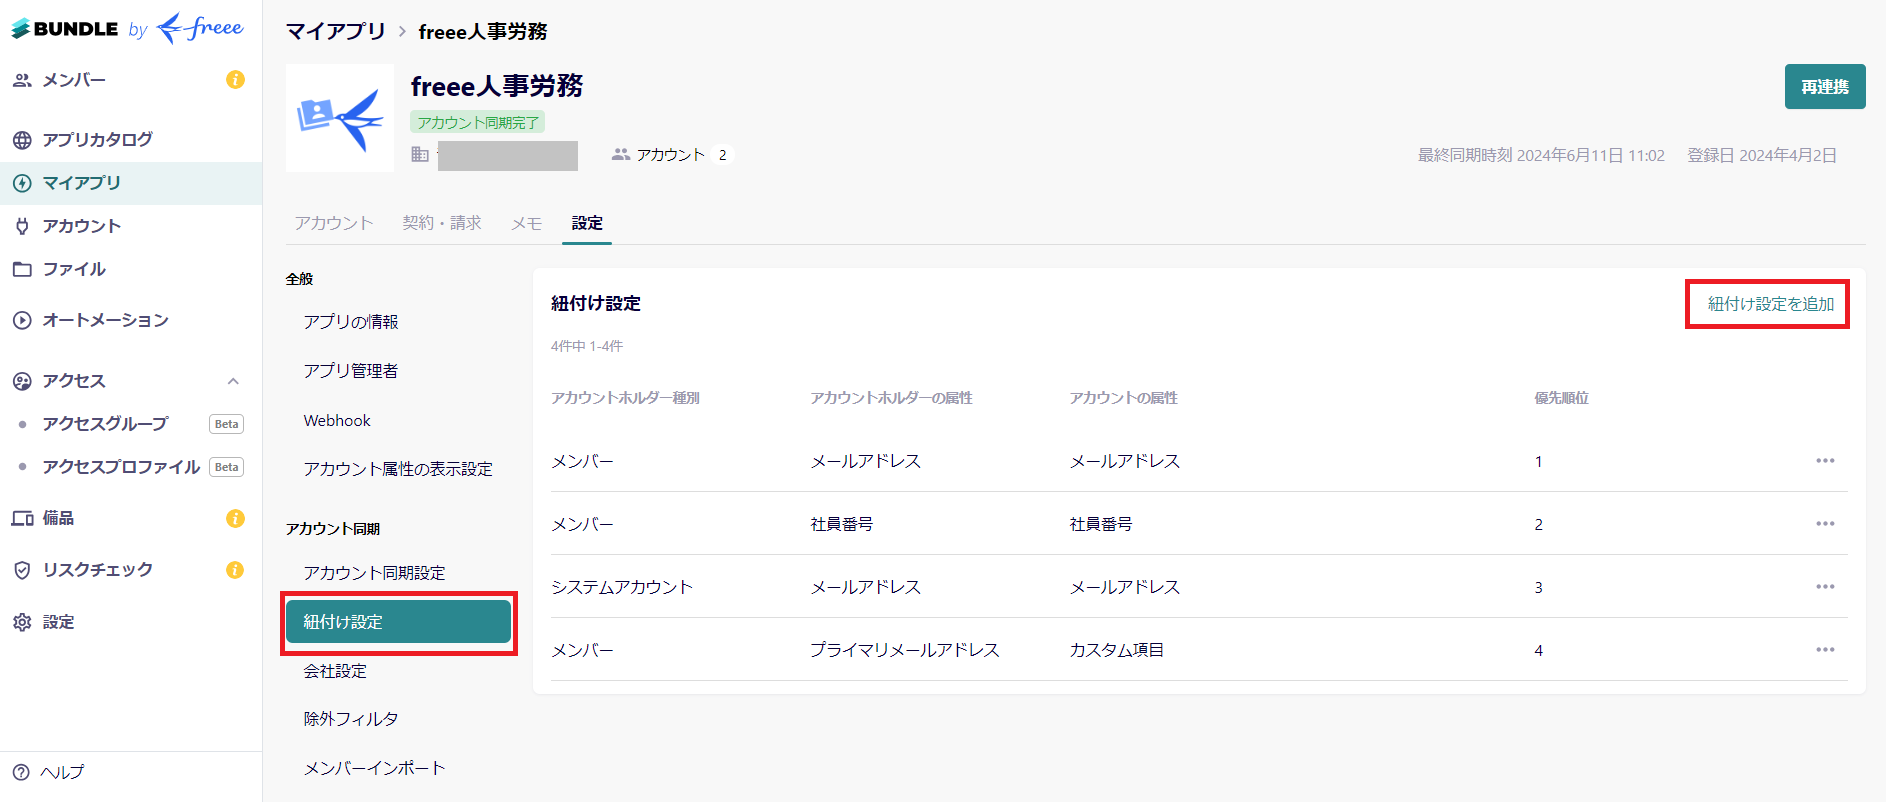Click the devices icon for 備品
This screenshot has height=802, width=1886.
coord(22,518)
